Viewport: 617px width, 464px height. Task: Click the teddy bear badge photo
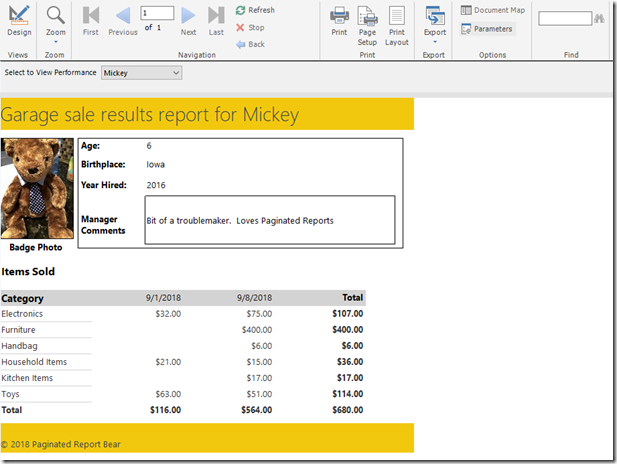coord(36,188)
